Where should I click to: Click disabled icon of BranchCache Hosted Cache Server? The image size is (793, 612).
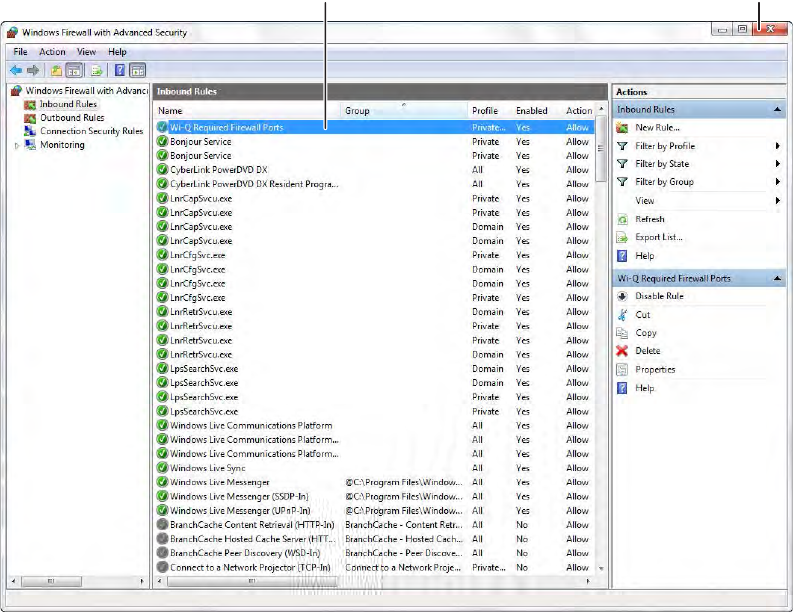coord(162,539)
